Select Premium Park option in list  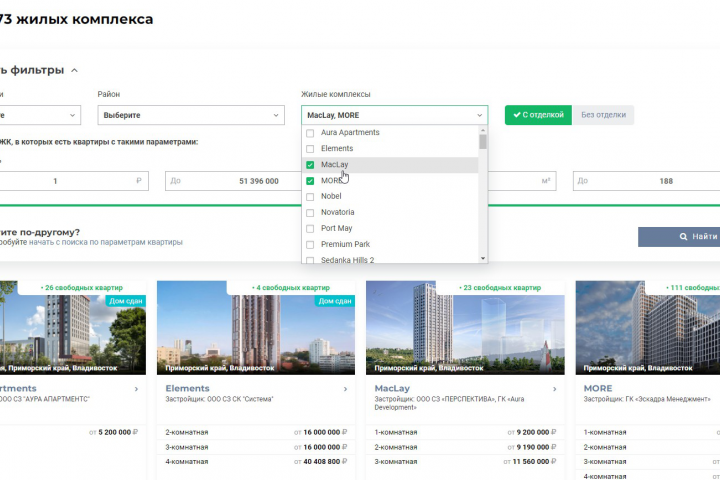(389, 244)
